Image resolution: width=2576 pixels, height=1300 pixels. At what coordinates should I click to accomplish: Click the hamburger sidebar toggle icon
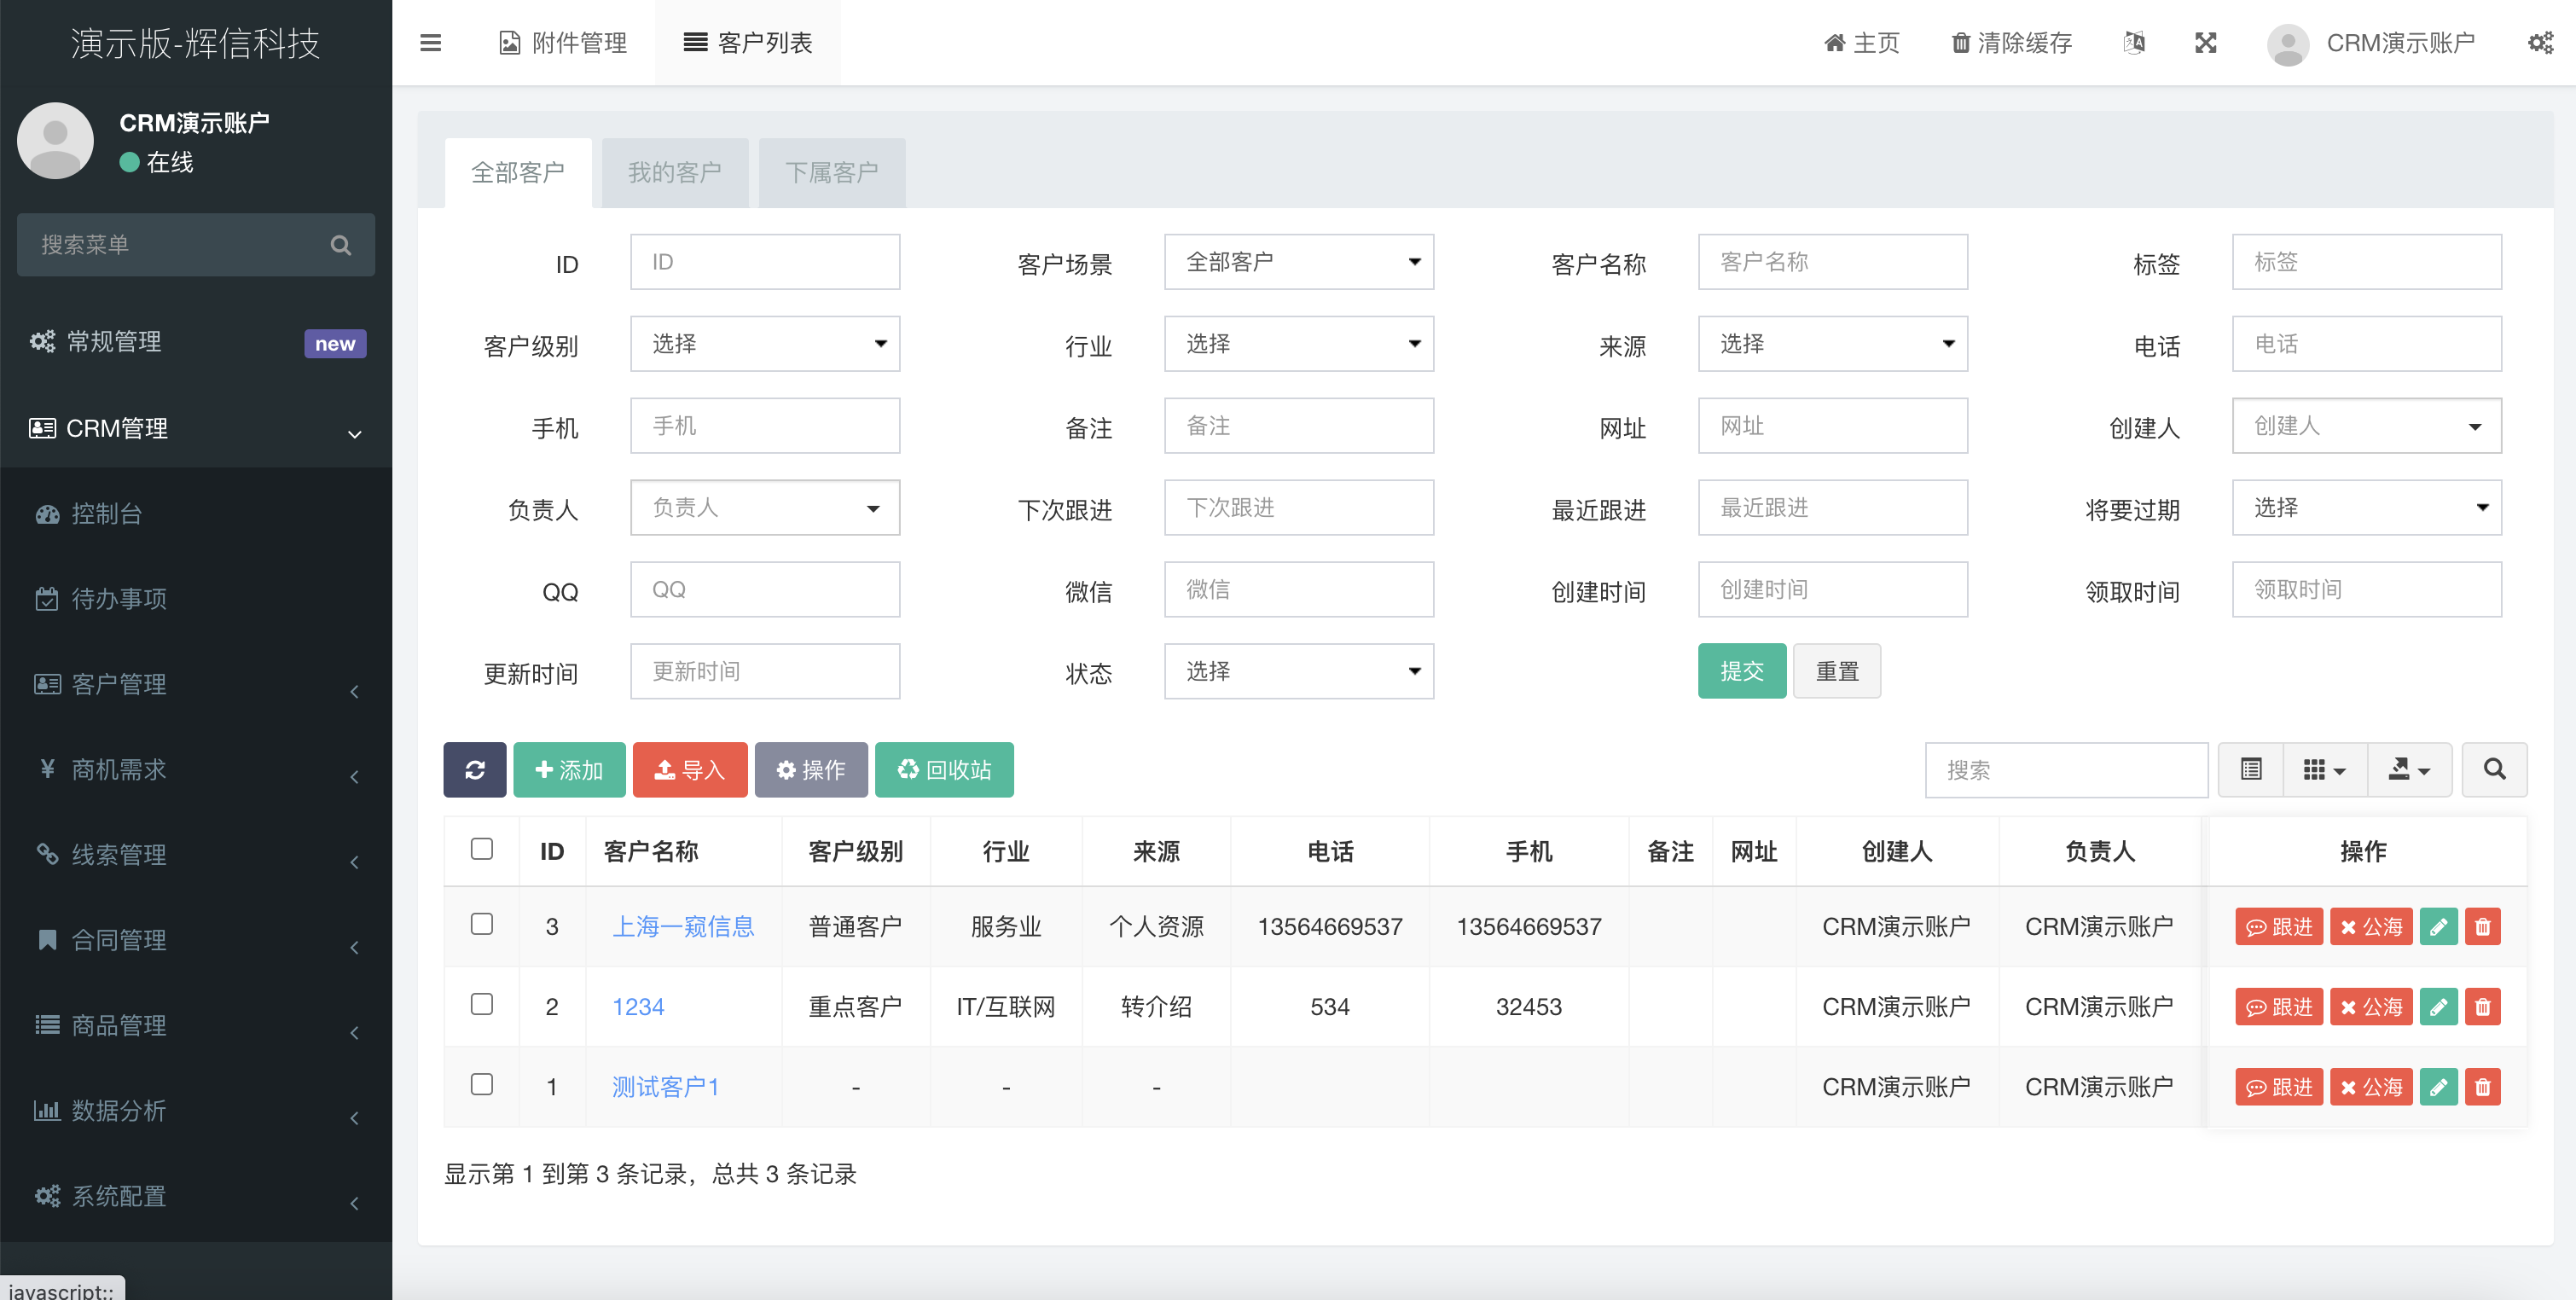coord(430,43)
